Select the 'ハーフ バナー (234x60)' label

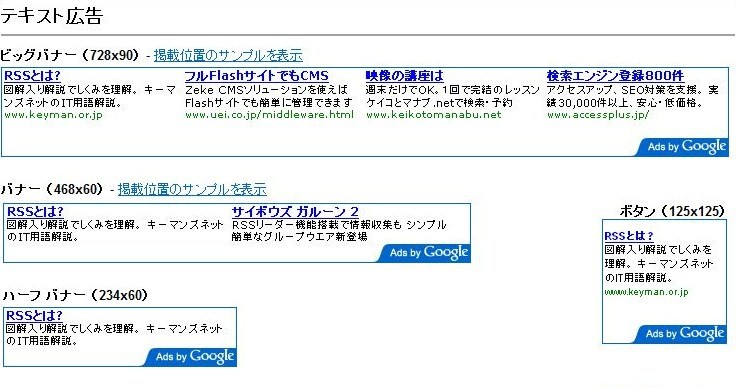tap(75, 296)
